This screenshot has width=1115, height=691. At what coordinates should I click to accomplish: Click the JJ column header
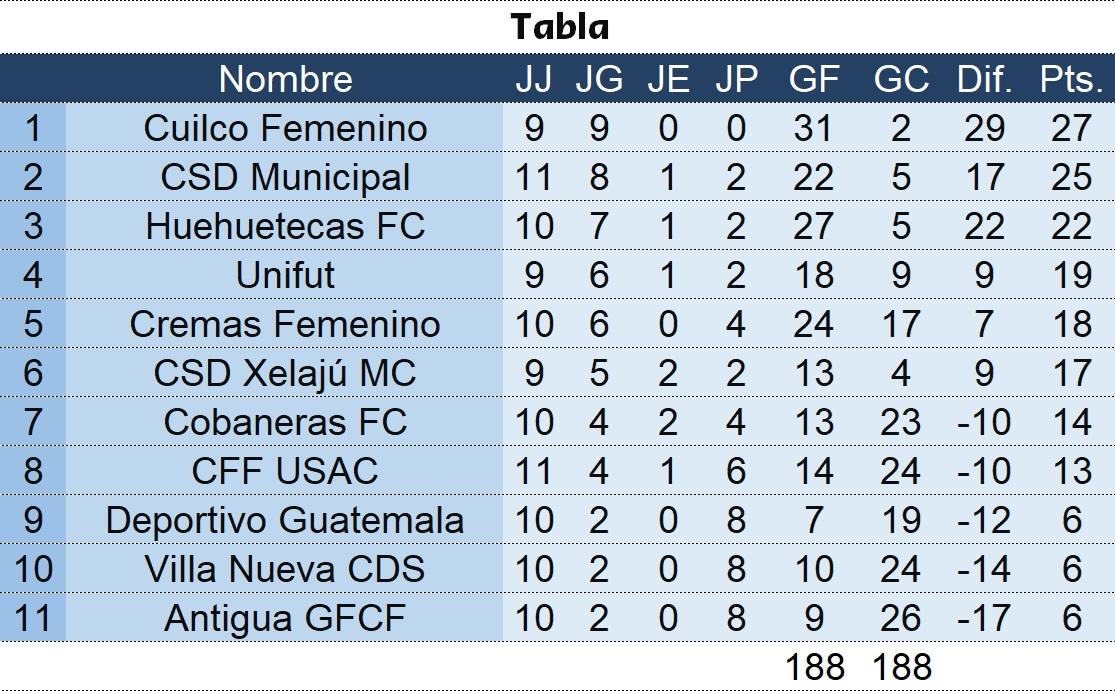[x=533, y=80]
